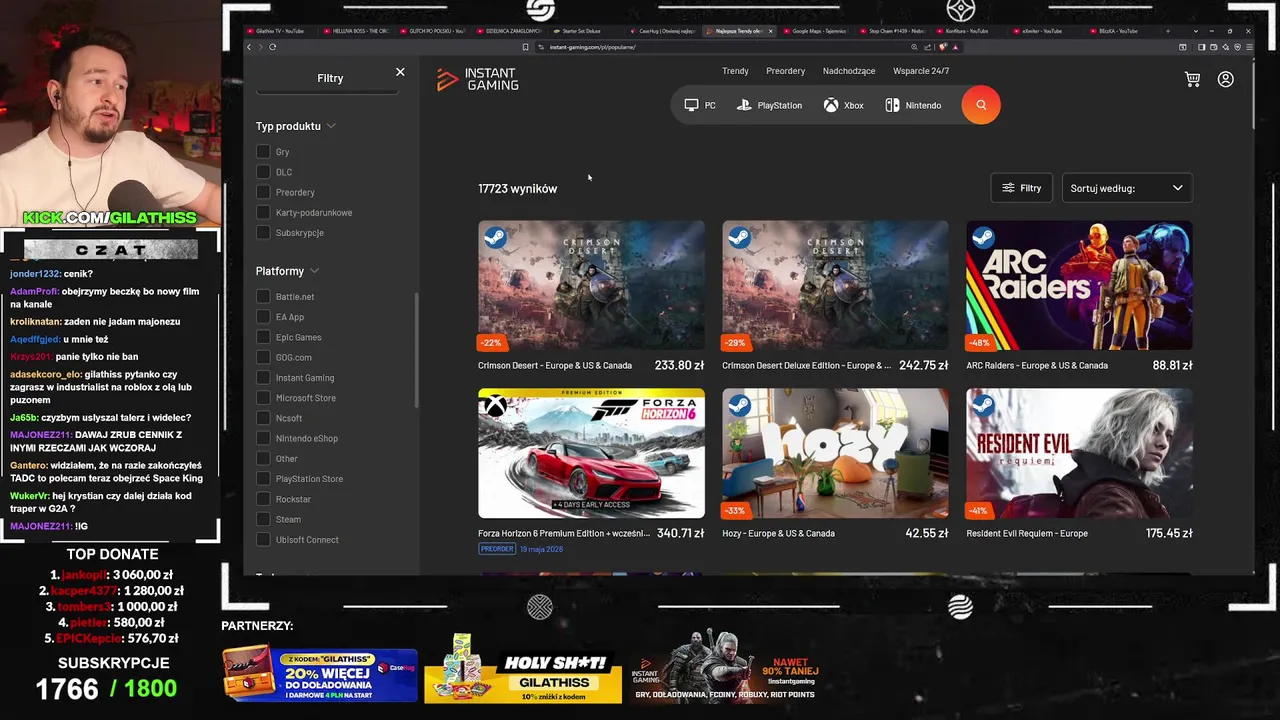Open the ARC Raiders game thumbnail
This screenshot has height=720, width=1280.
[1079, 285]
